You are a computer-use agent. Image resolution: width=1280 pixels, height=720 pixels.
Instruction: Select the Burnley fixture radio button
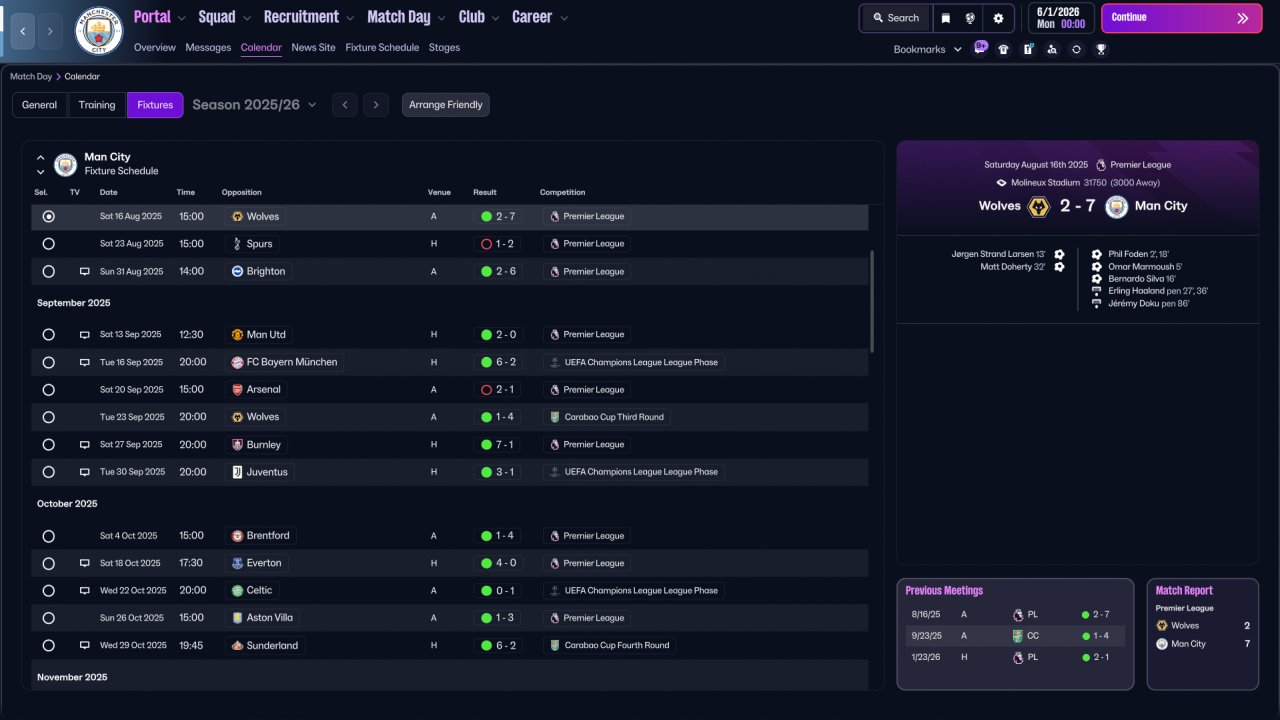[48, 444]
